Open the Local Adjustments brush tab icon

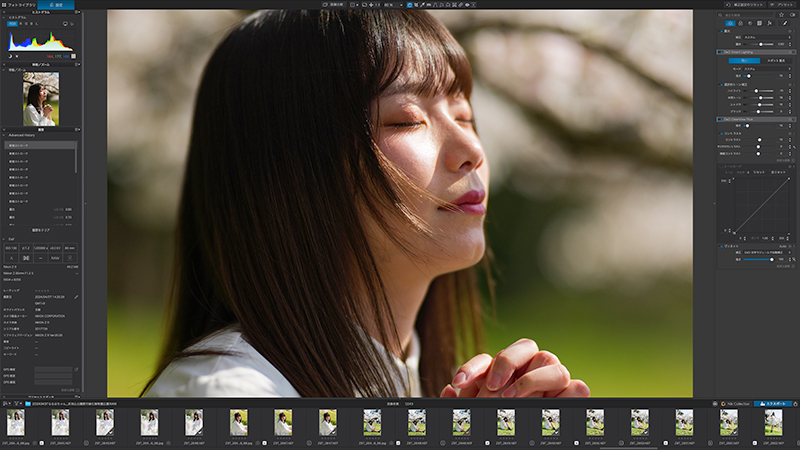point(785,23)
